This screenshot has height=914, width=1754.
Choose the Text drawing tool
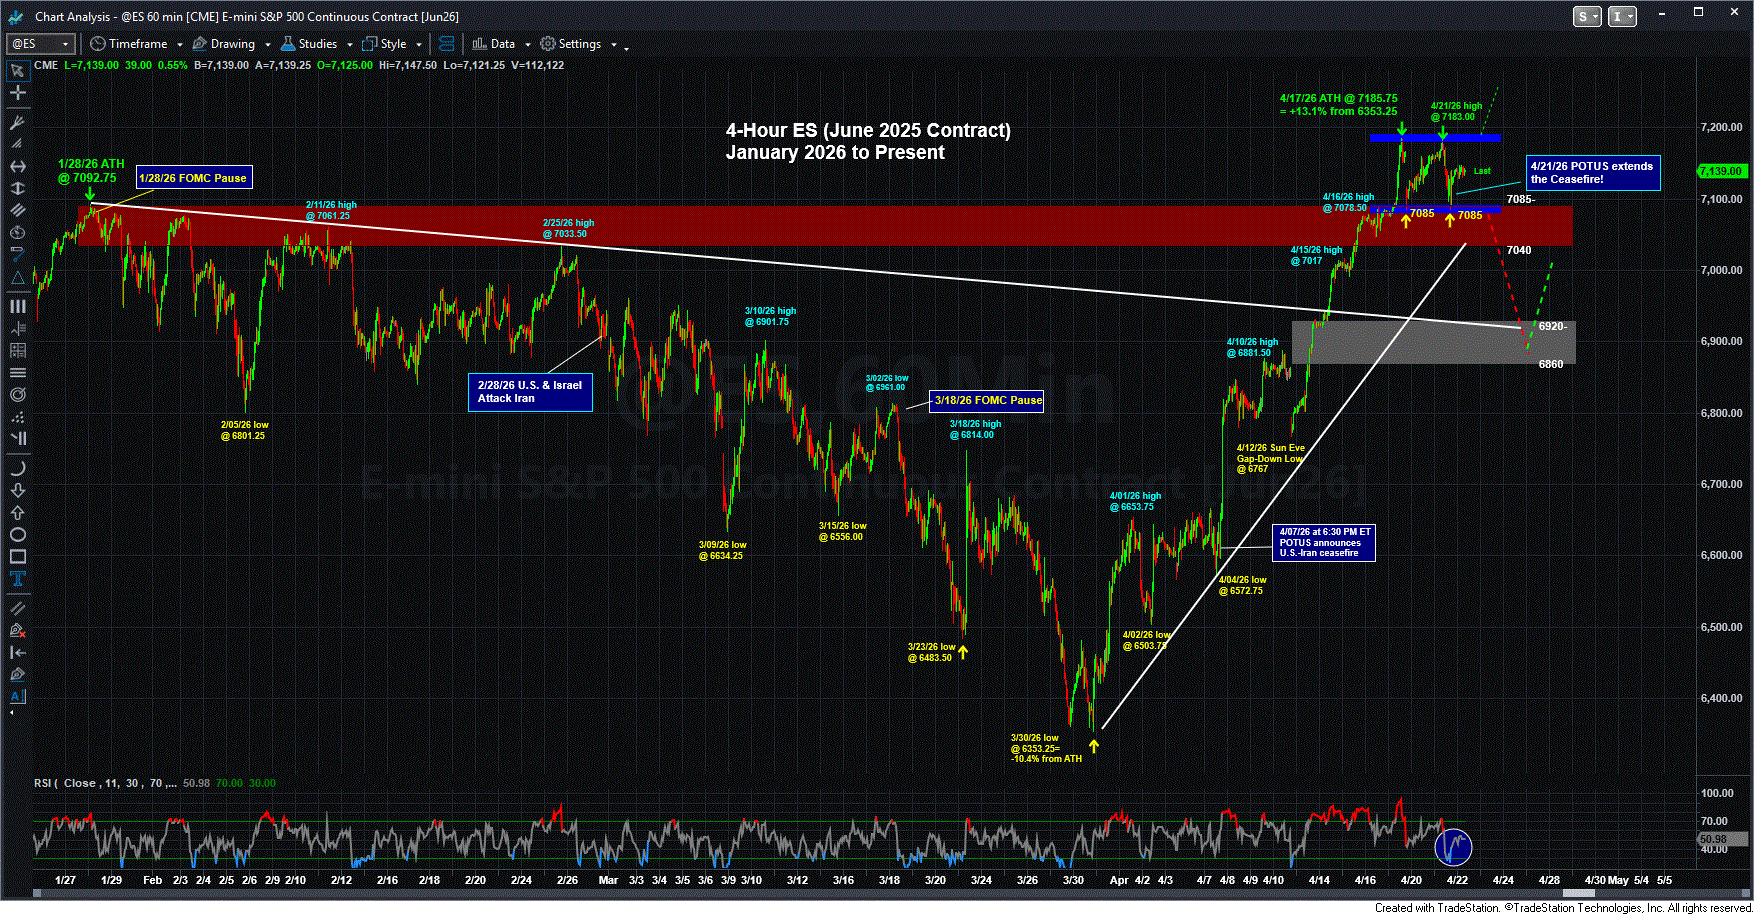tap(17, 579)
